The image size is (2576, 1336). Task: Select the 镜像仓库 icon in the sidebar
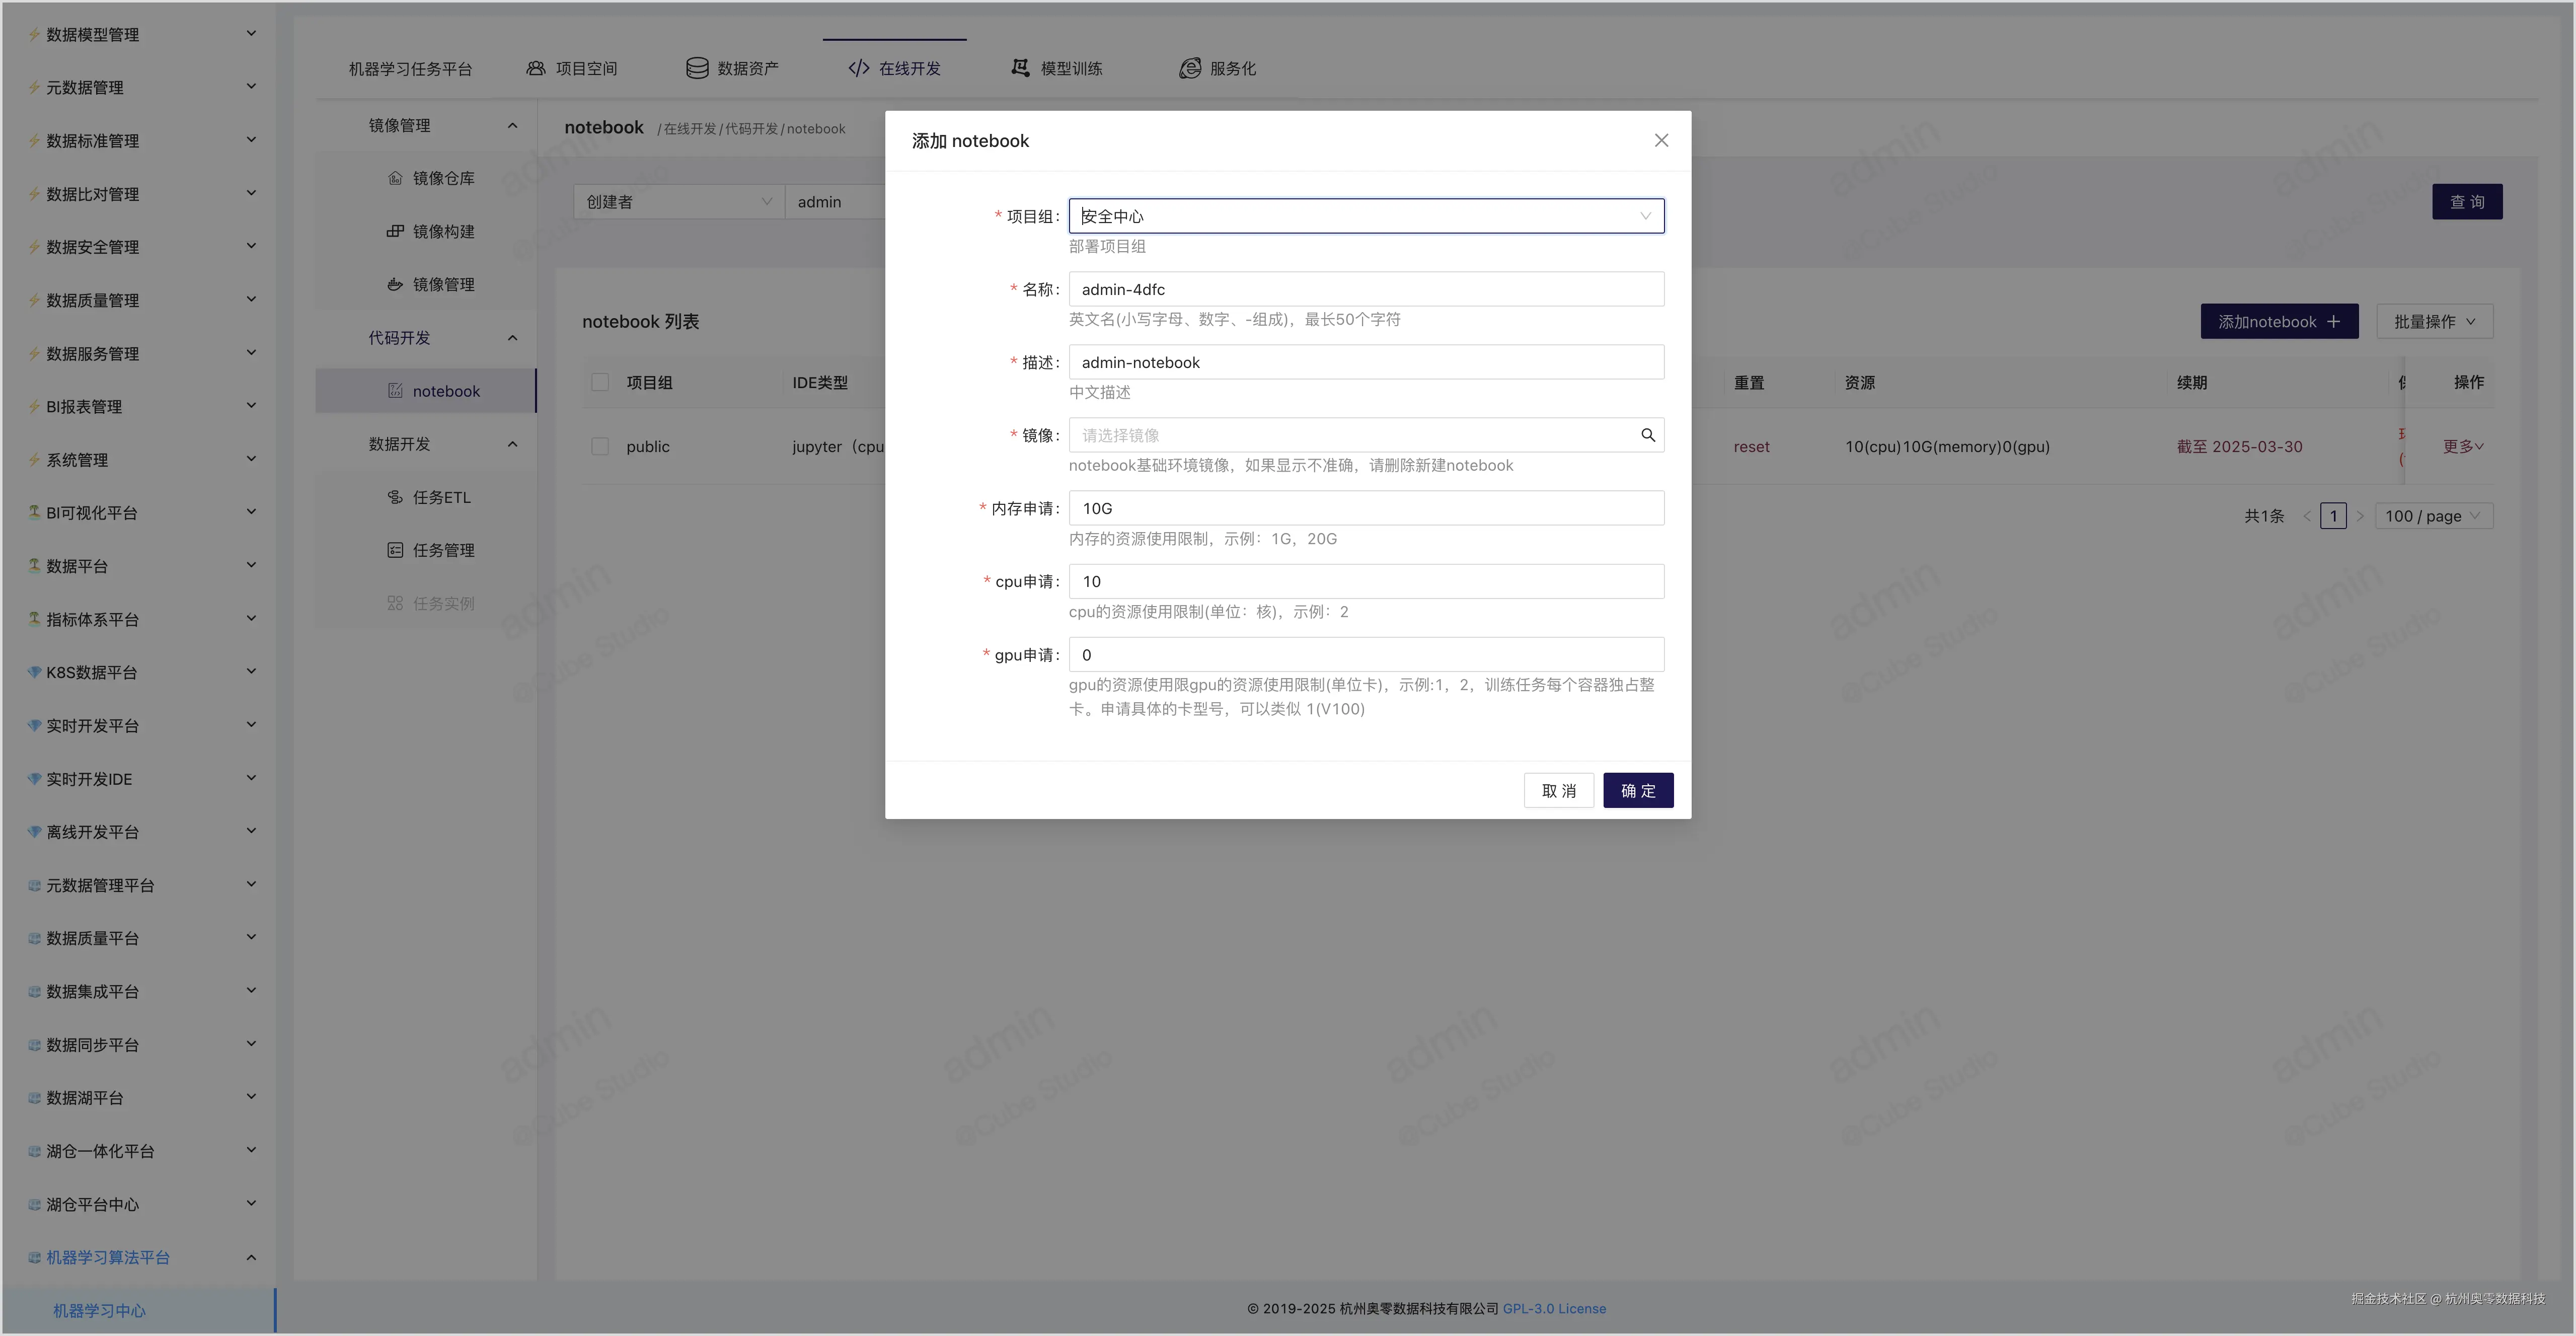click(396, 178)
